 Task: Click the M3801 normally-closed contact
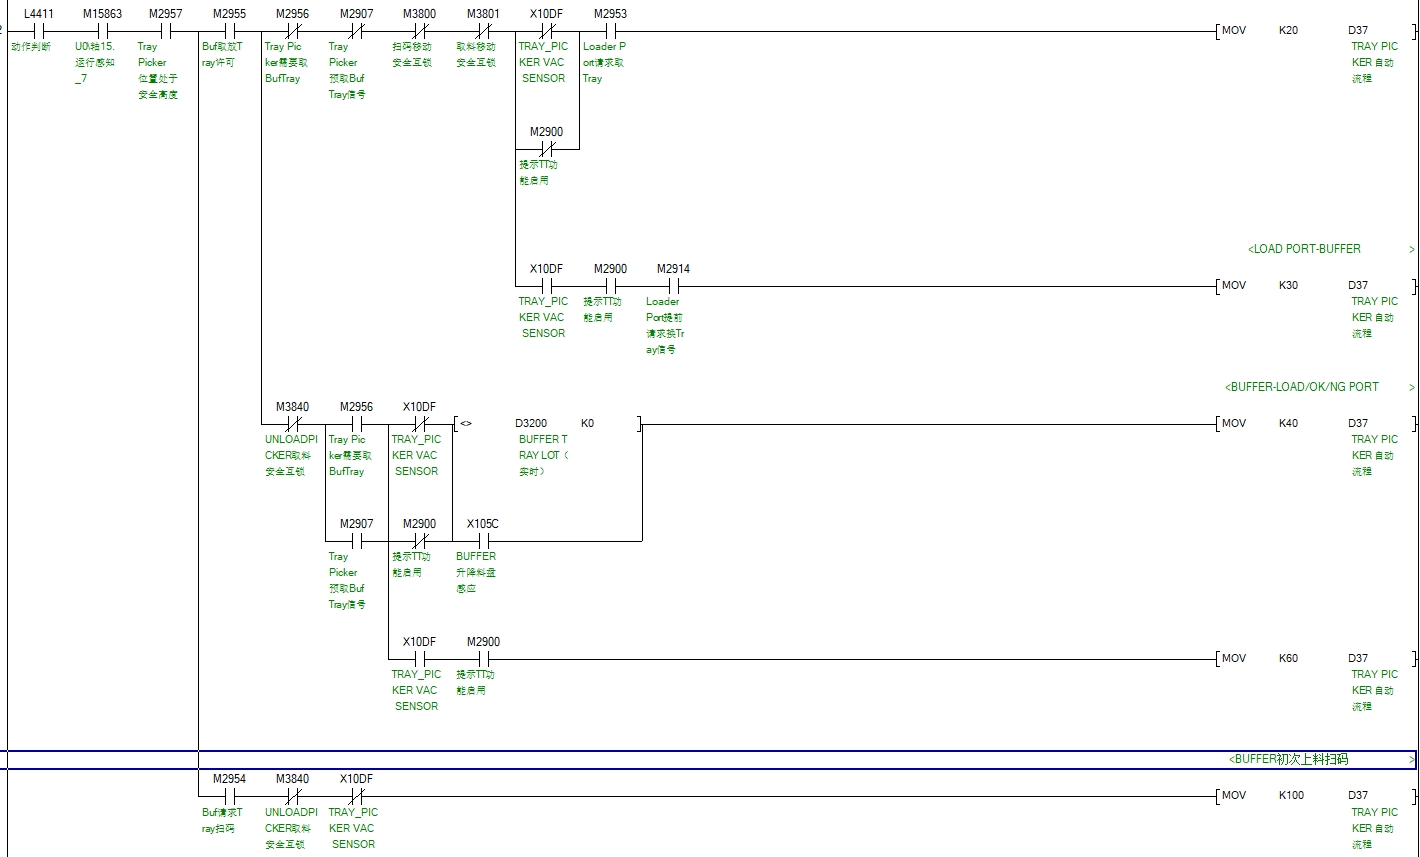(x=483, y=31)
